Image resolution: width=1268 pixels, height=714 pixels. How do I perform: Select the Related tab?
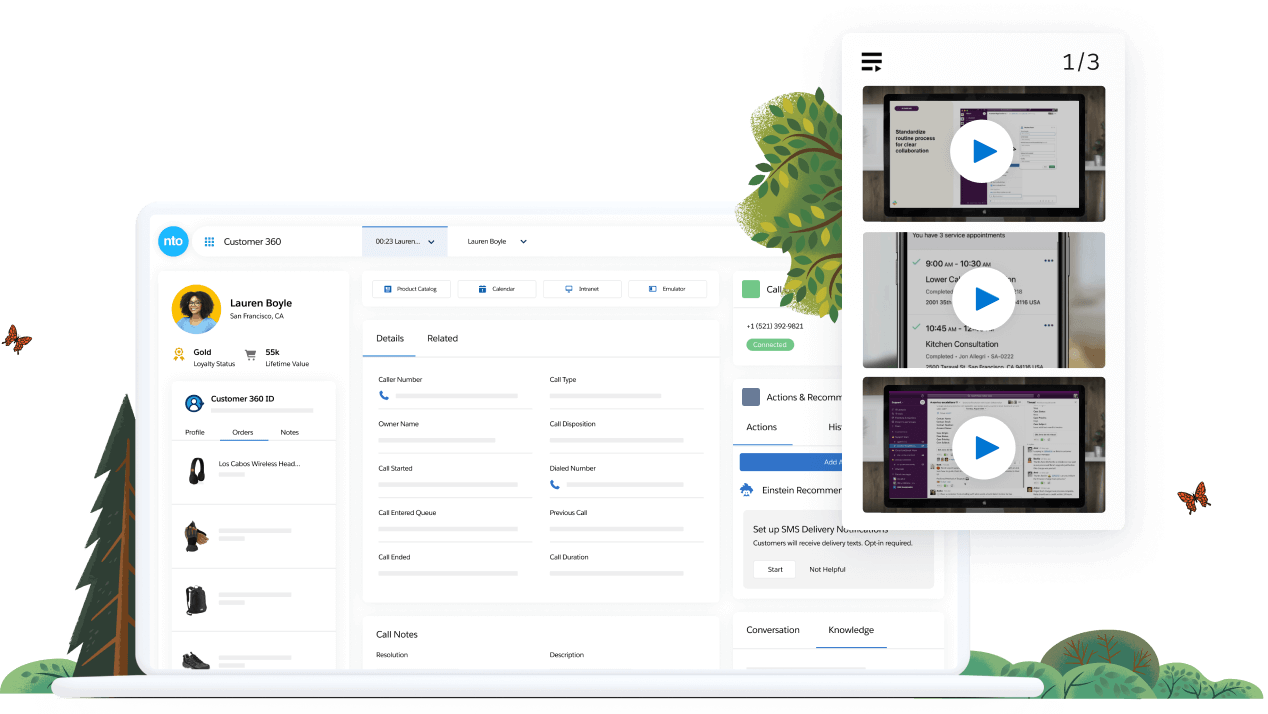442,338
